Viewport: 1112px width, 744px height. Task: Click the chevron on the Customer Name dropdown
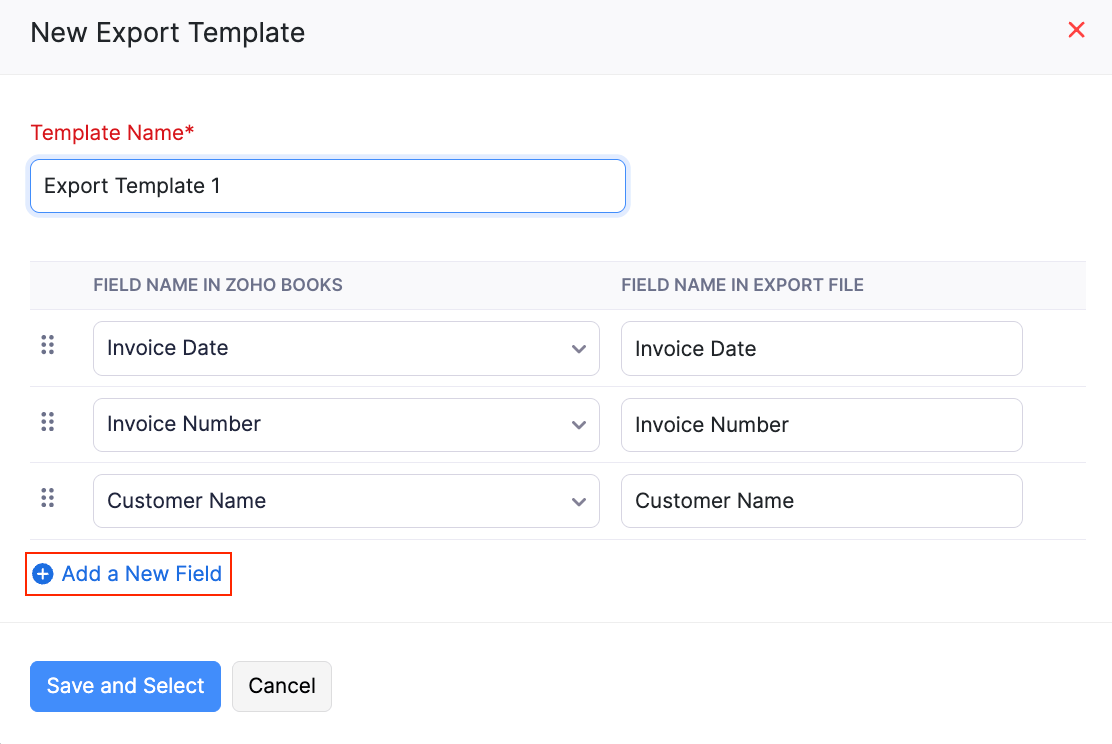point(578,501)
